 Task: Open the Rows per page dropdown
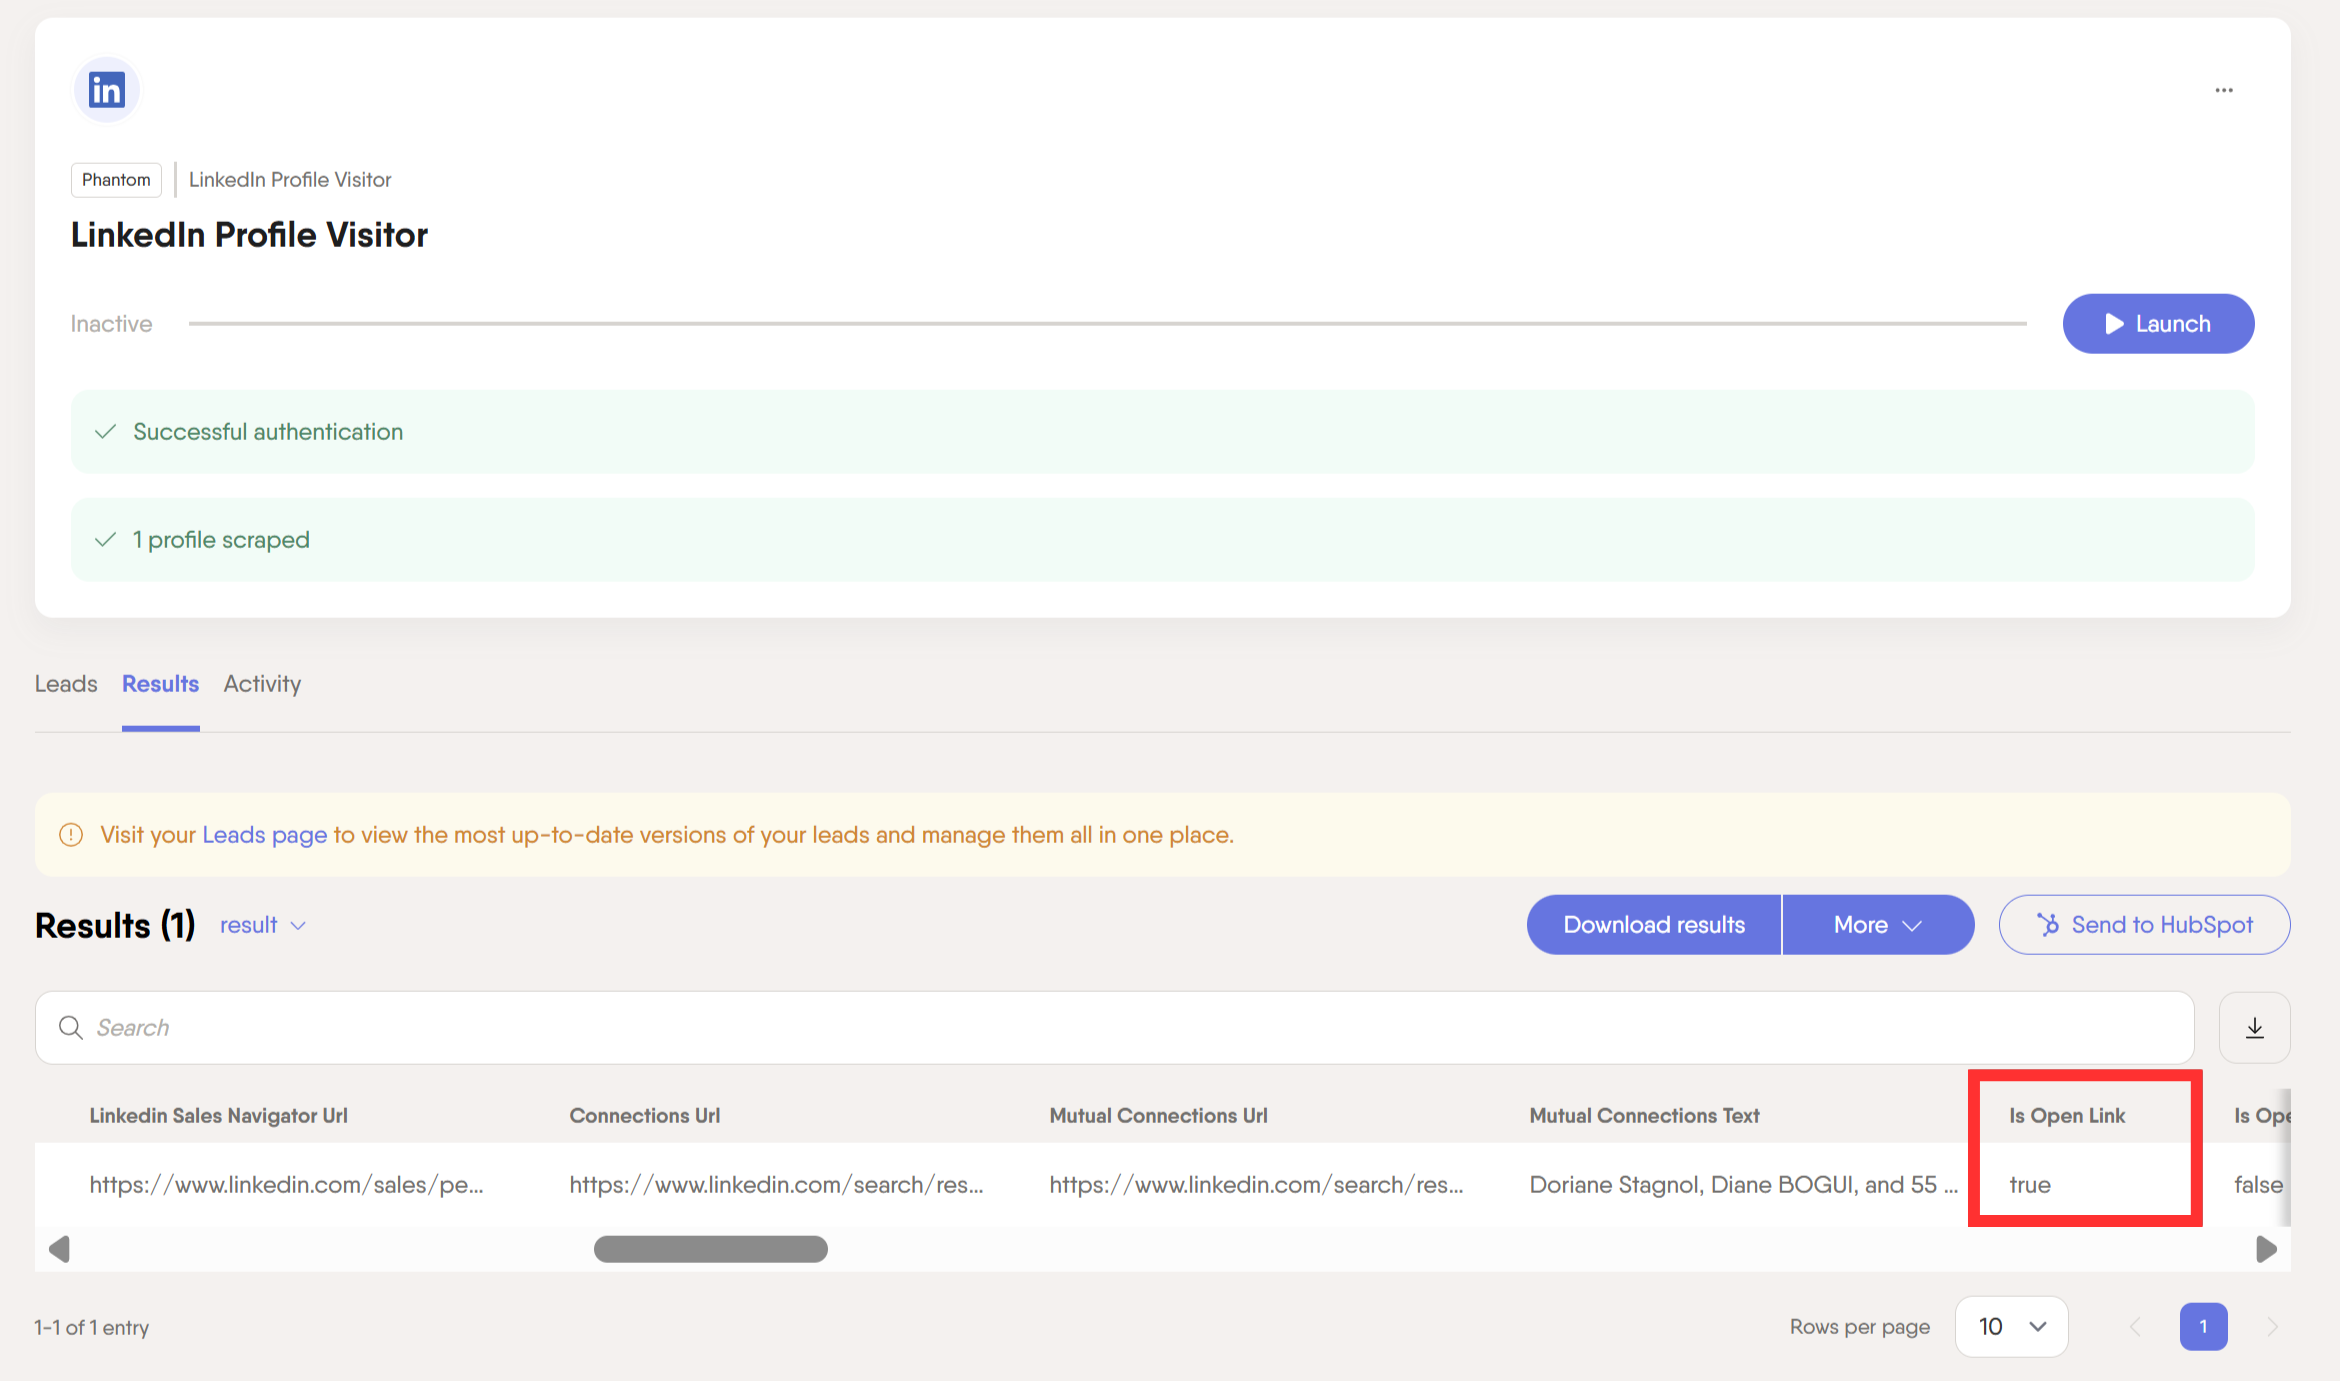(2012, 1327)
